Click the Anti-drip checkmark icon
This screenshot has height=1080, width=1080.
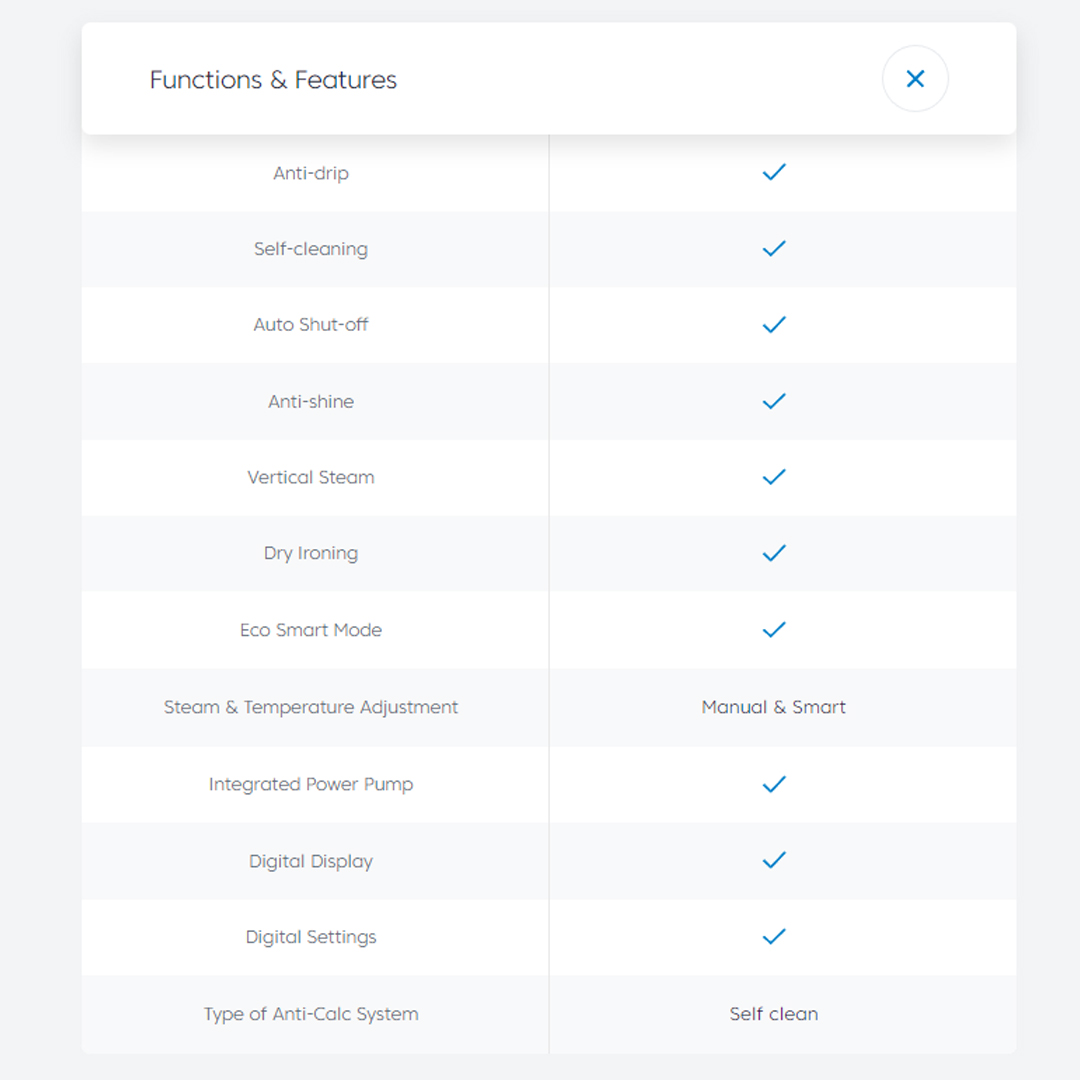click(x=774, y=172)
